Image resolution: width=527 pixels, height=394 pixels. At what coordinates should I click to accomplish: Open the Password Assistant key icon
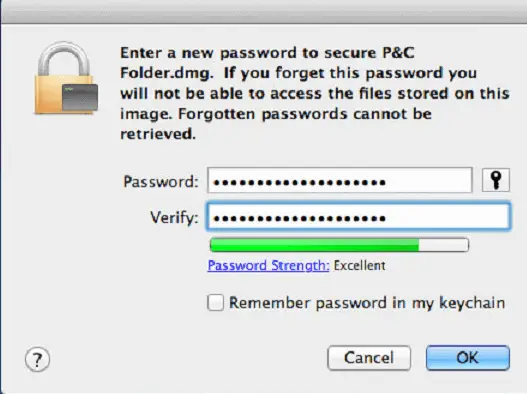coord(496,180)
